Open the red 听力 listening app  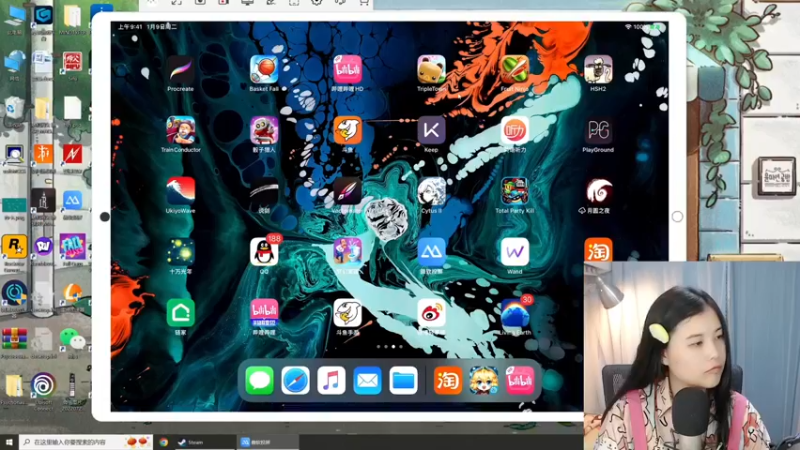tap(514, 131)
